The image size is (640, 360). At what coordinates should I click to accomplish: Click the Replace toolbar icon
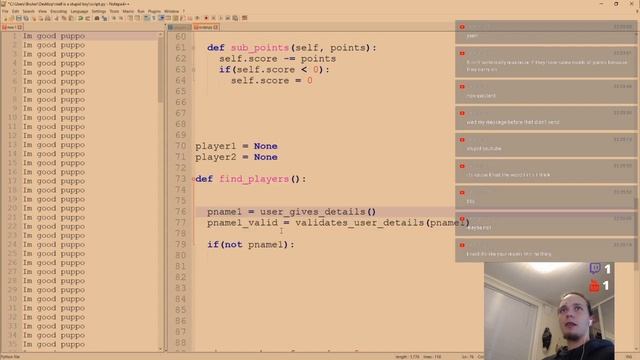[105, 18]
